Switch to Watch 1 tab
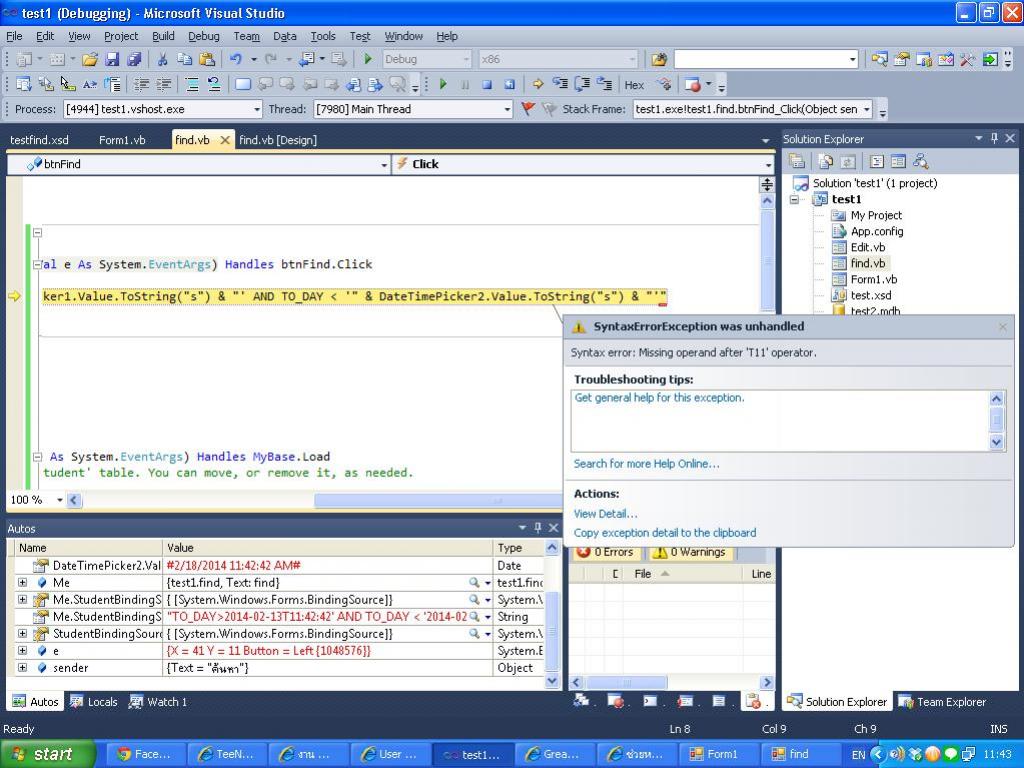This screenshot has width=1024, height=768. pyautogui.click(x=158, y=702)
